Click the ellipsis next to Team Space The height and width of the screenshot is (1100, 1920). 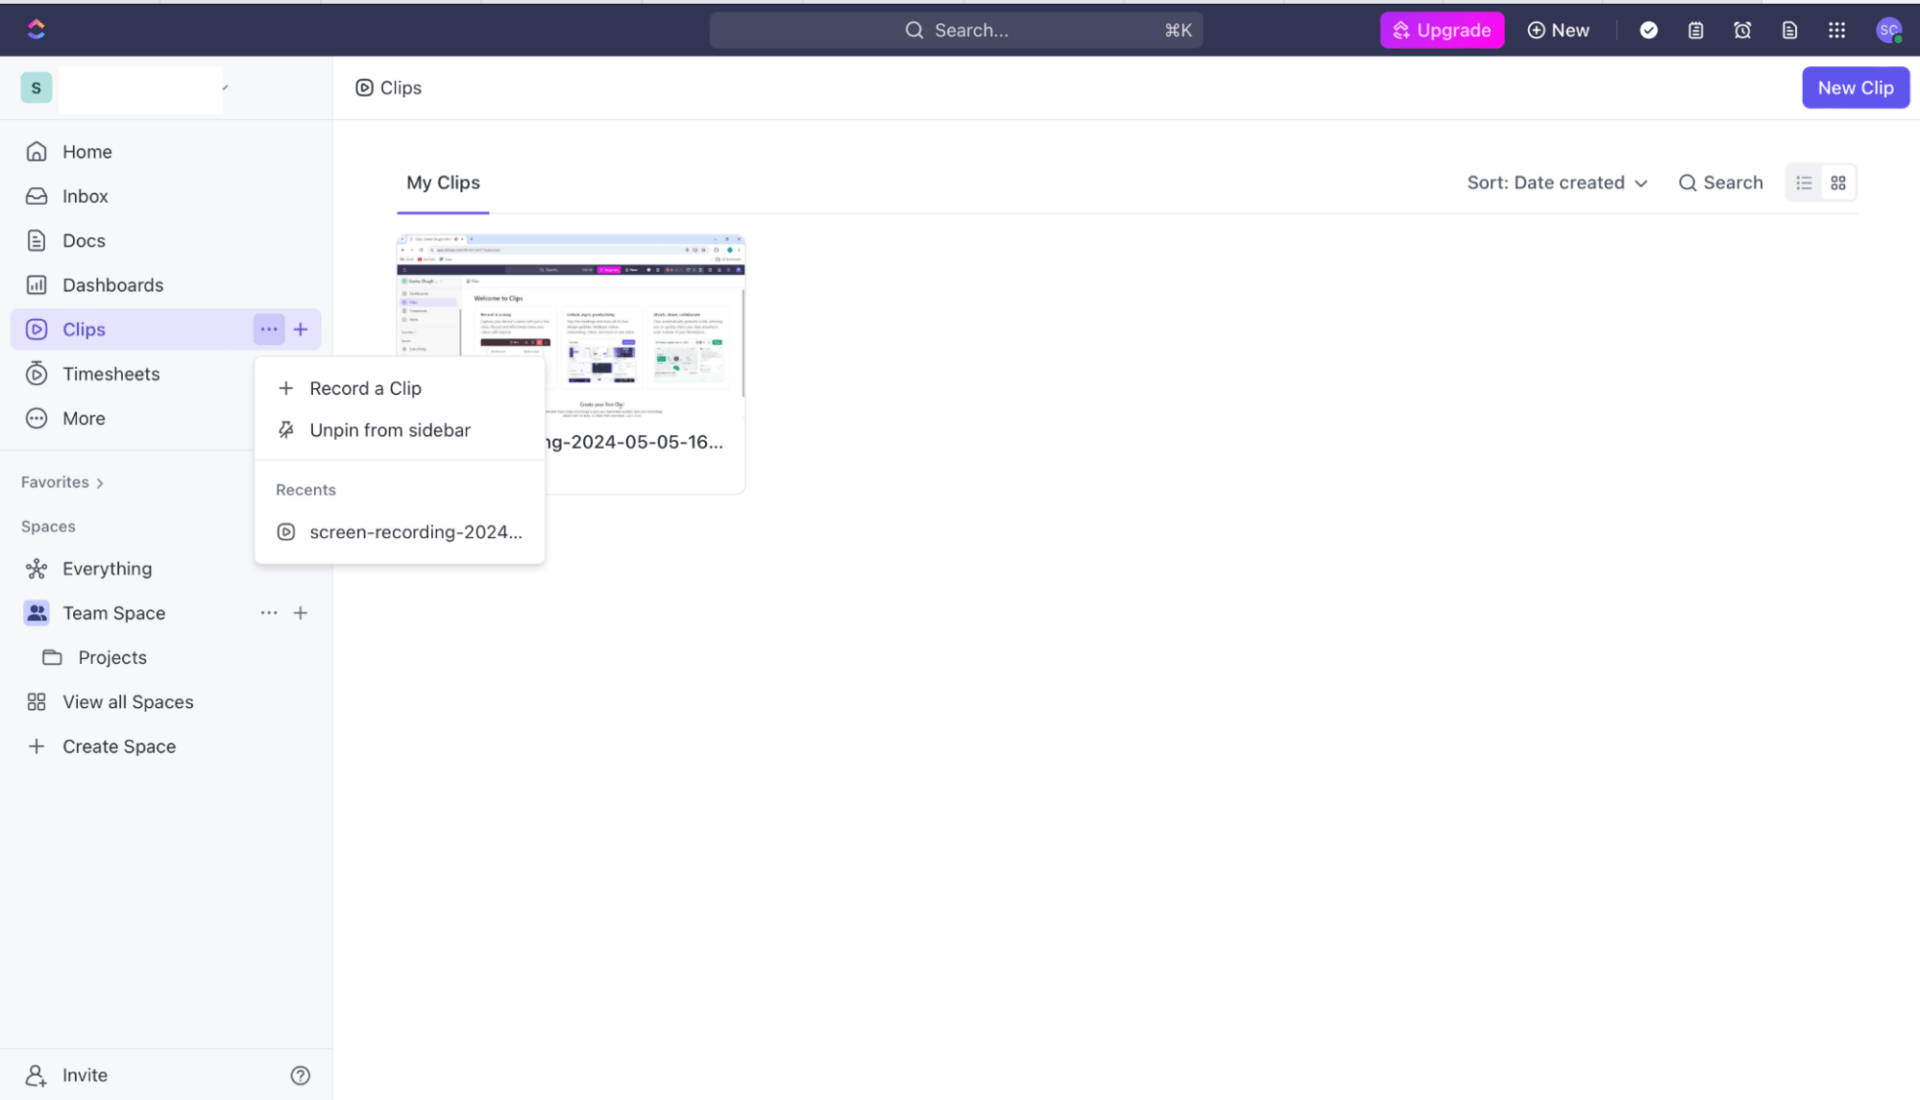[268, 613]
